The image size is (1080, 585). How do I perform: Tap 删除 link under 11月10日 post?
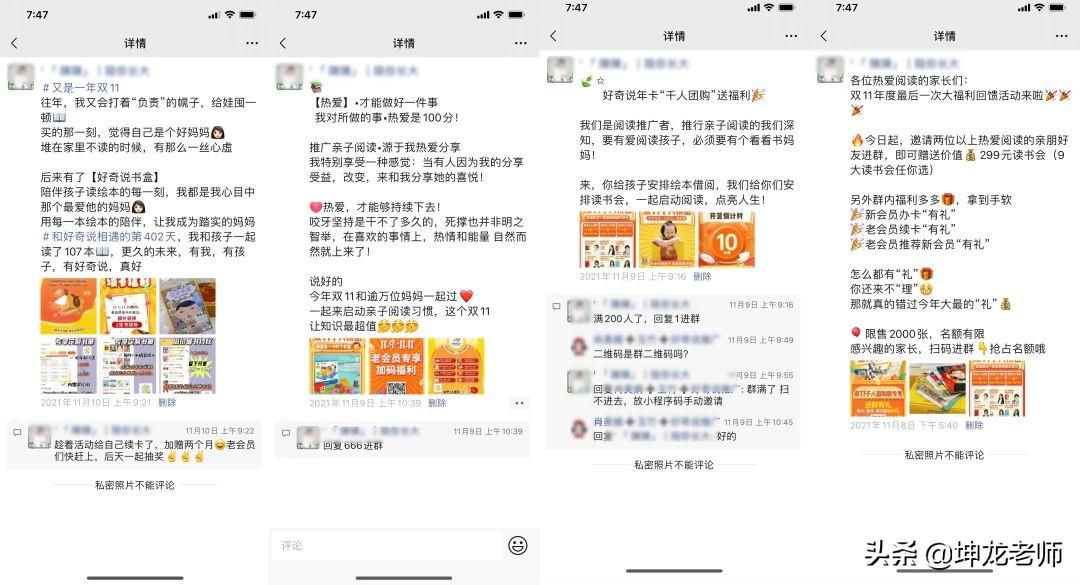[167, 402]
